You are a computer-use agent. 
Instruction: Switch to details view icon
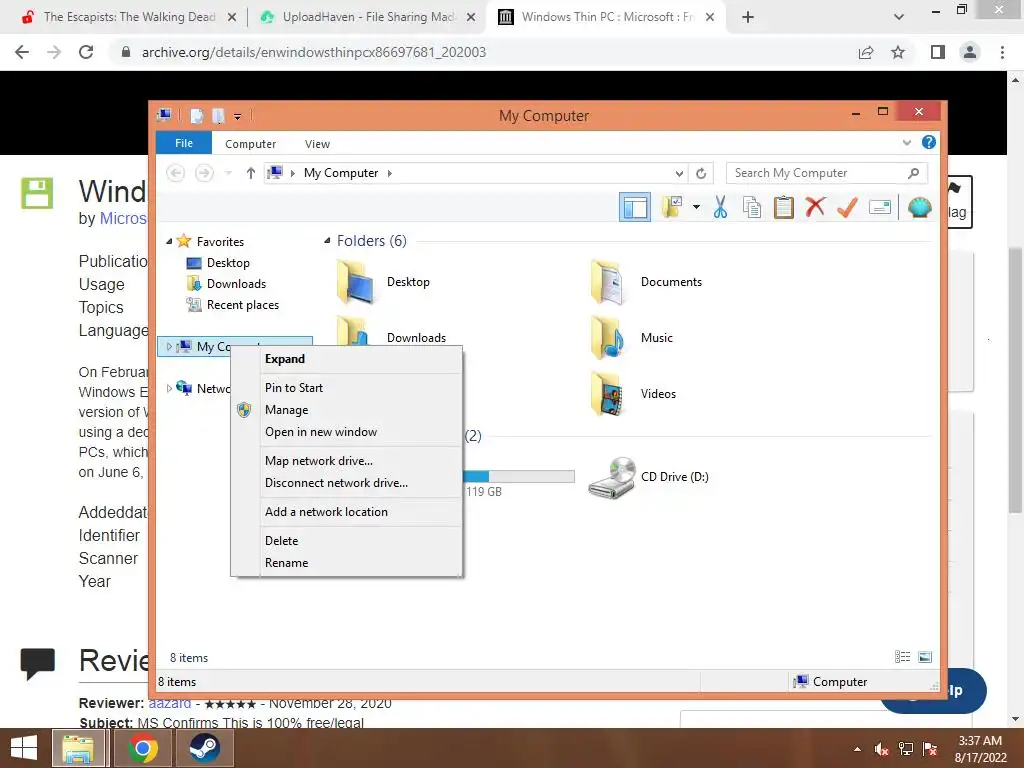click(903, 657)
